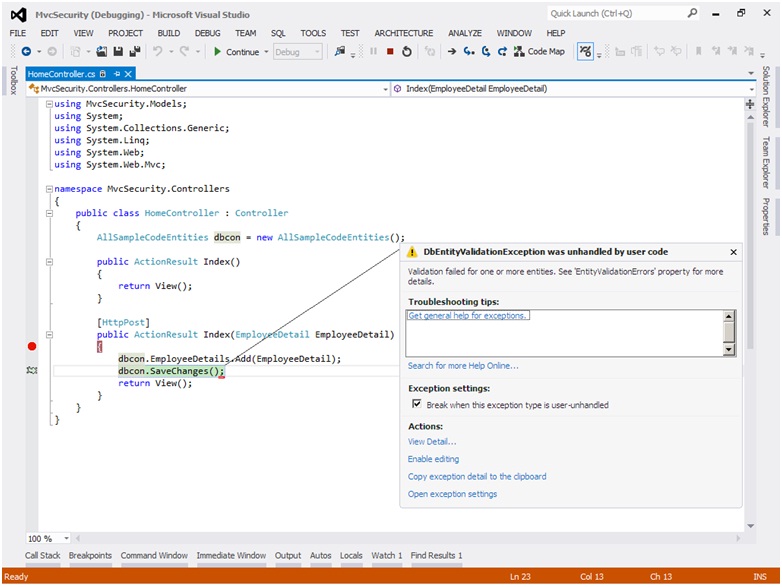Image resolution: width=782 pixels, height=587 pixels.
Task: Open the Solution Explorer side tab
Action: (766, 96)
